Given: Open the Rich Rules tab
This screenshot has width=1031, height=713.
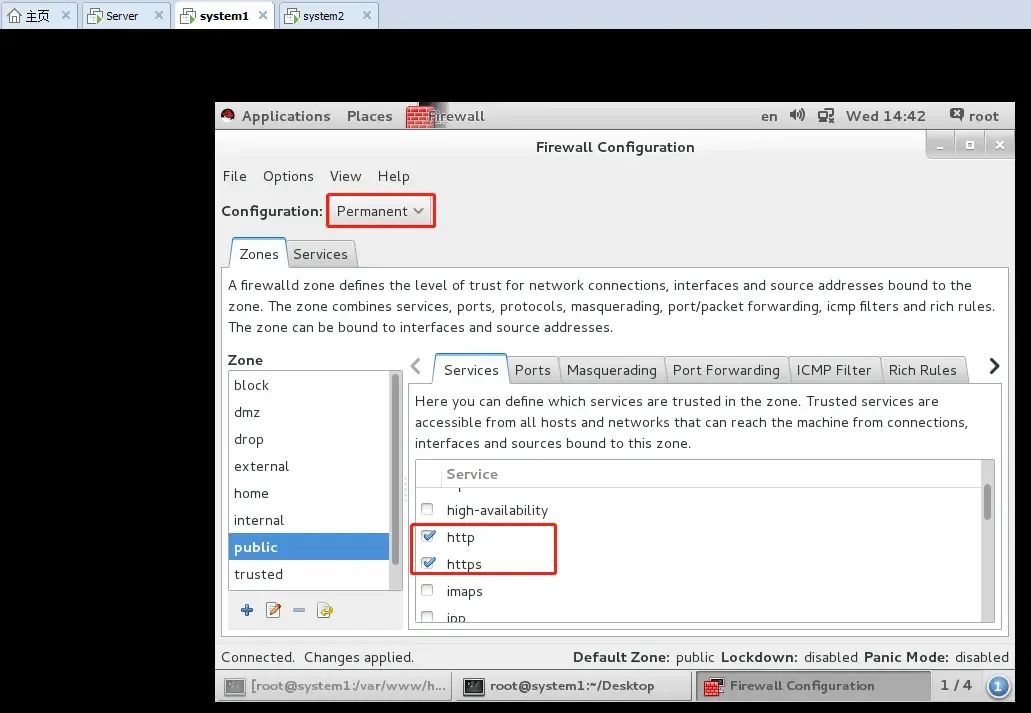Looking at the screenshot, I should [923, 370].
